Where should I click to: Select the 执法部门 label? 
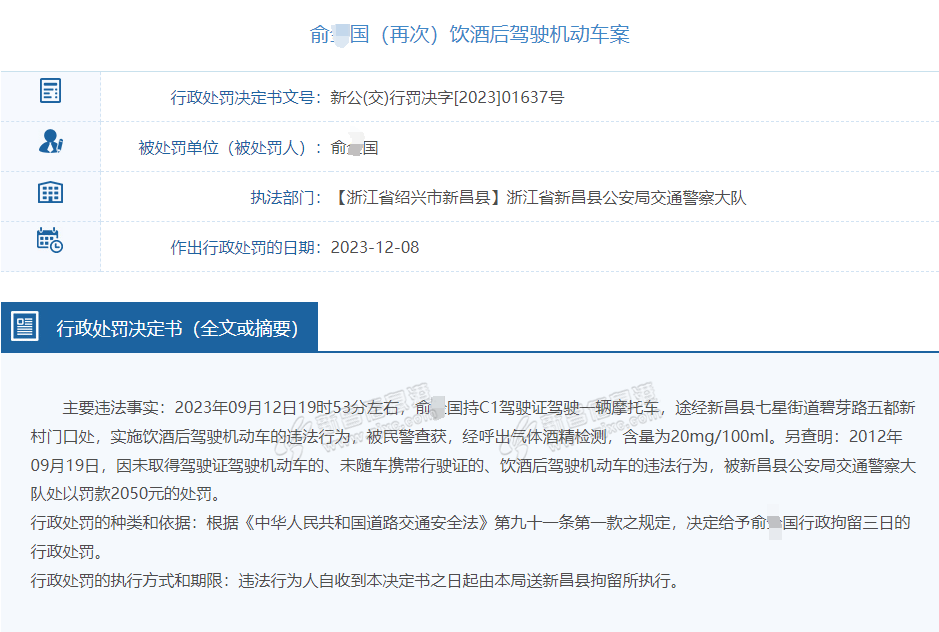pos(285,198)
